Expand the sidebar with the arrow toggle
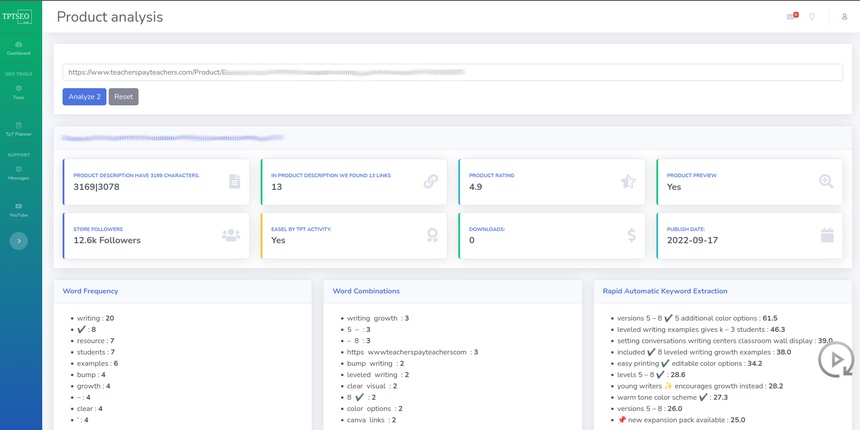Image resolution: width=860 pixels, height=430 pixels. click(19, 241)
